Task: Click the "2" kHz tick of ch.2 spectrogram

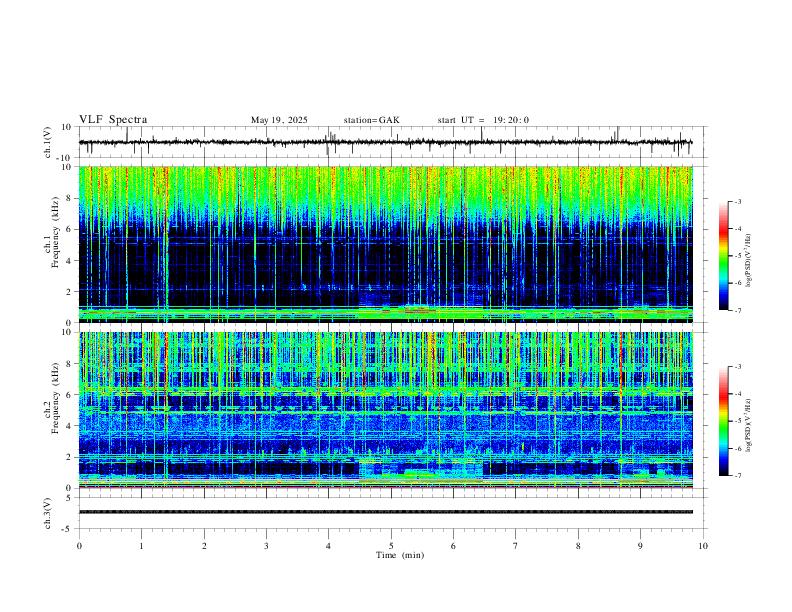Action: pos(70,457)
